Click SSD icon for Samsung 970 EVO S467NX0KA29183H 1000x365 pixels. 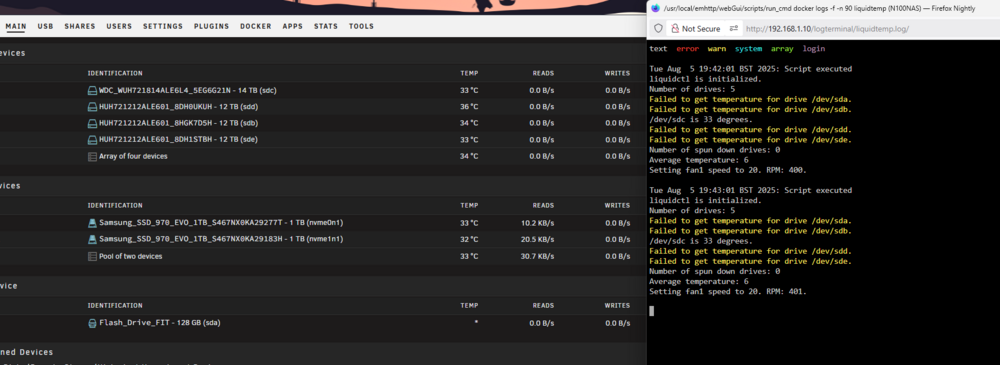pyautogui.click(x=92, y=239)
